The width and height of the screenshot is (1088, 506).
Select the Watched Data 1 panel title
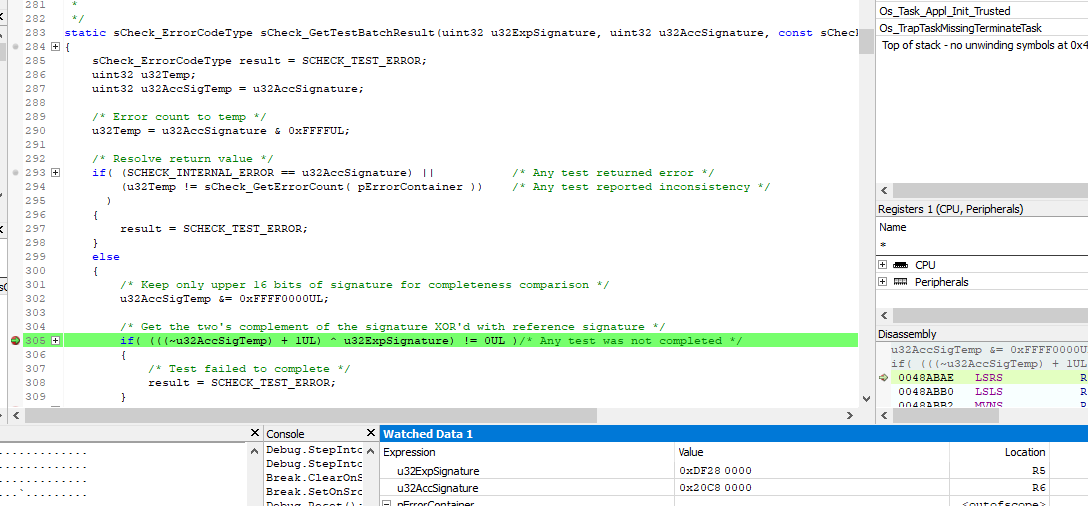pyautogui.click(x=428, y=434)
